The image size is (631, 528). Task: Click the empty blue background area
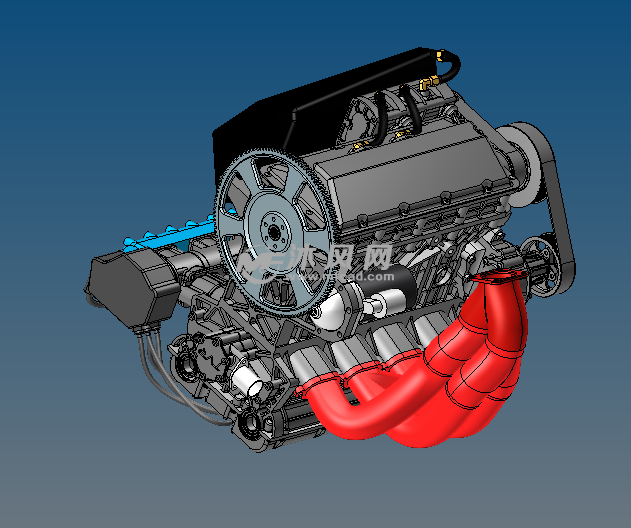point(80,100)
